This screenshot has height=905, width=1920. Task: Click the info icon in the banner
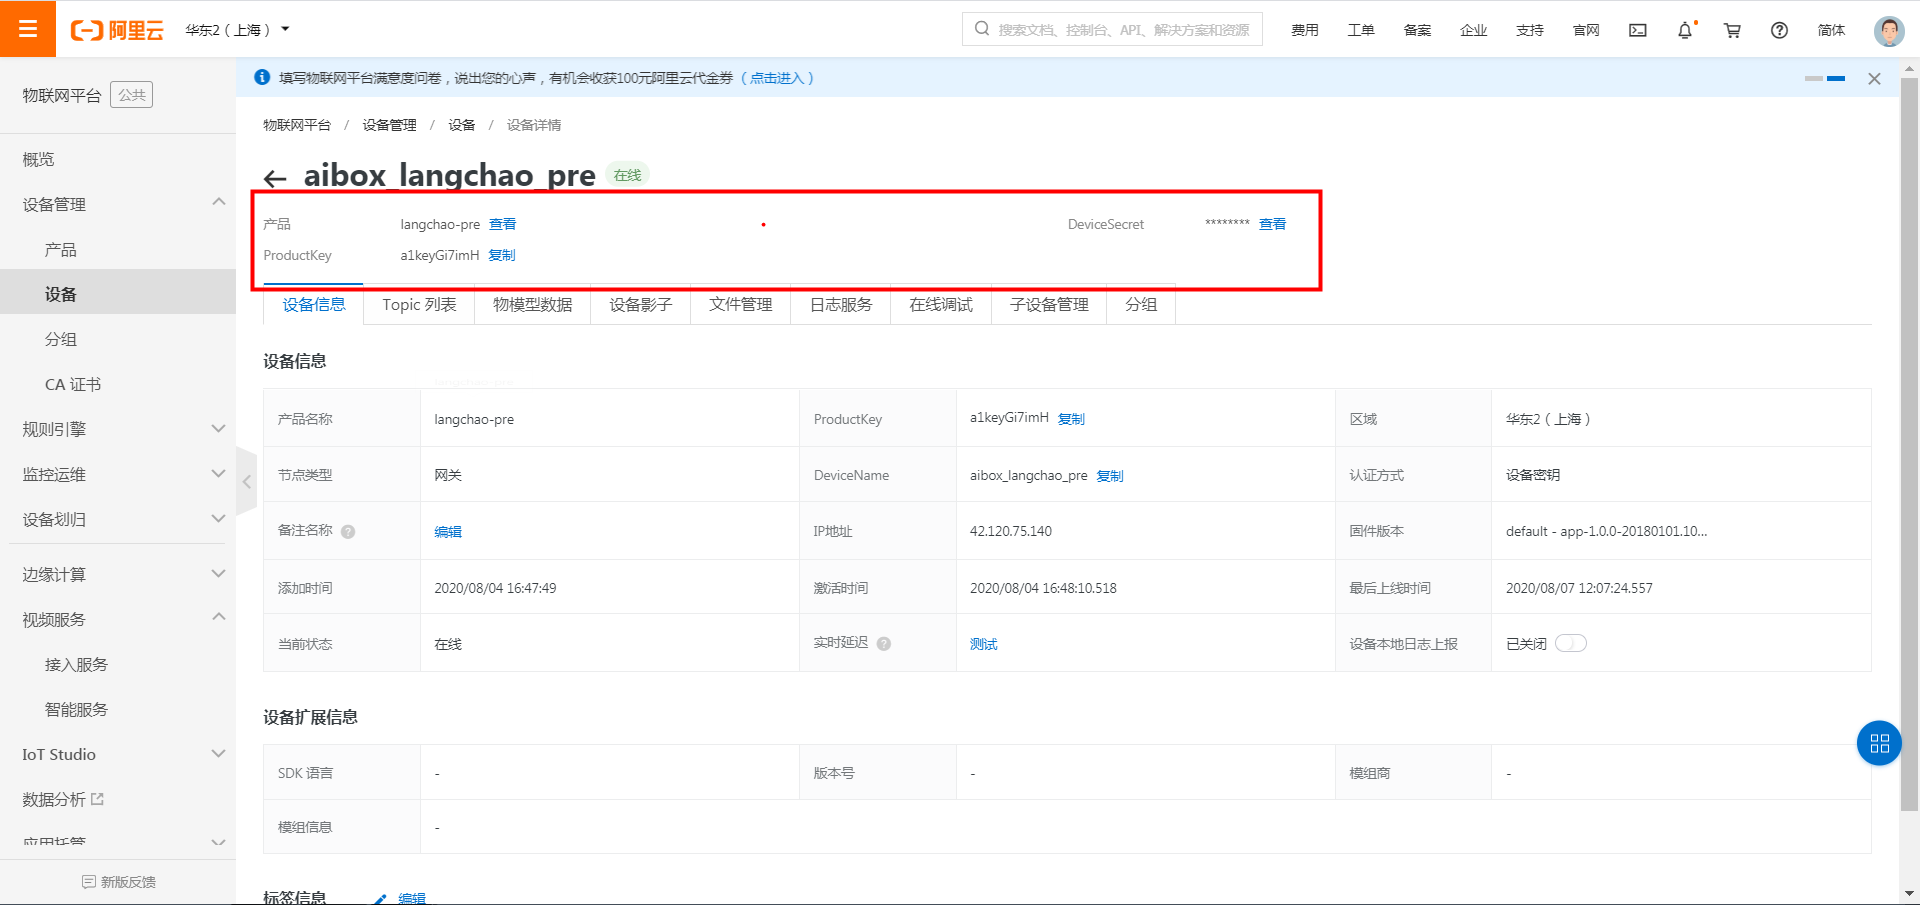click(263, 77)
